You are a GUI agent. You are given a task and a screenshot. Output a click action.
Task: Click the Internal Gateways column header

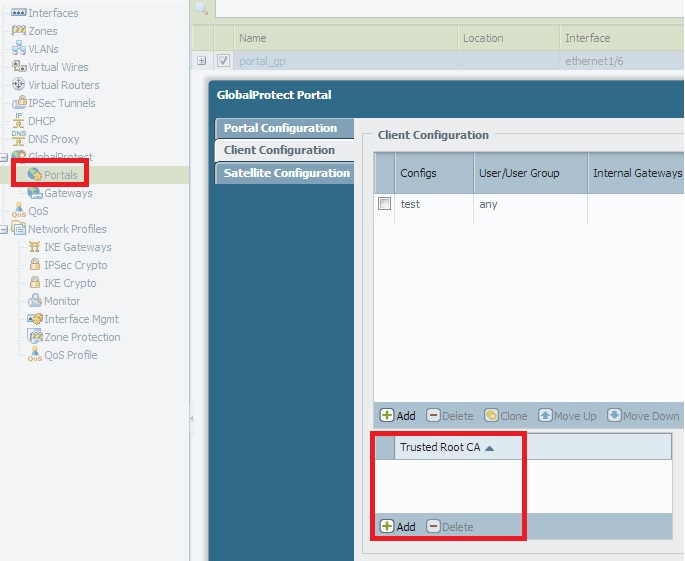coord(636,173)
